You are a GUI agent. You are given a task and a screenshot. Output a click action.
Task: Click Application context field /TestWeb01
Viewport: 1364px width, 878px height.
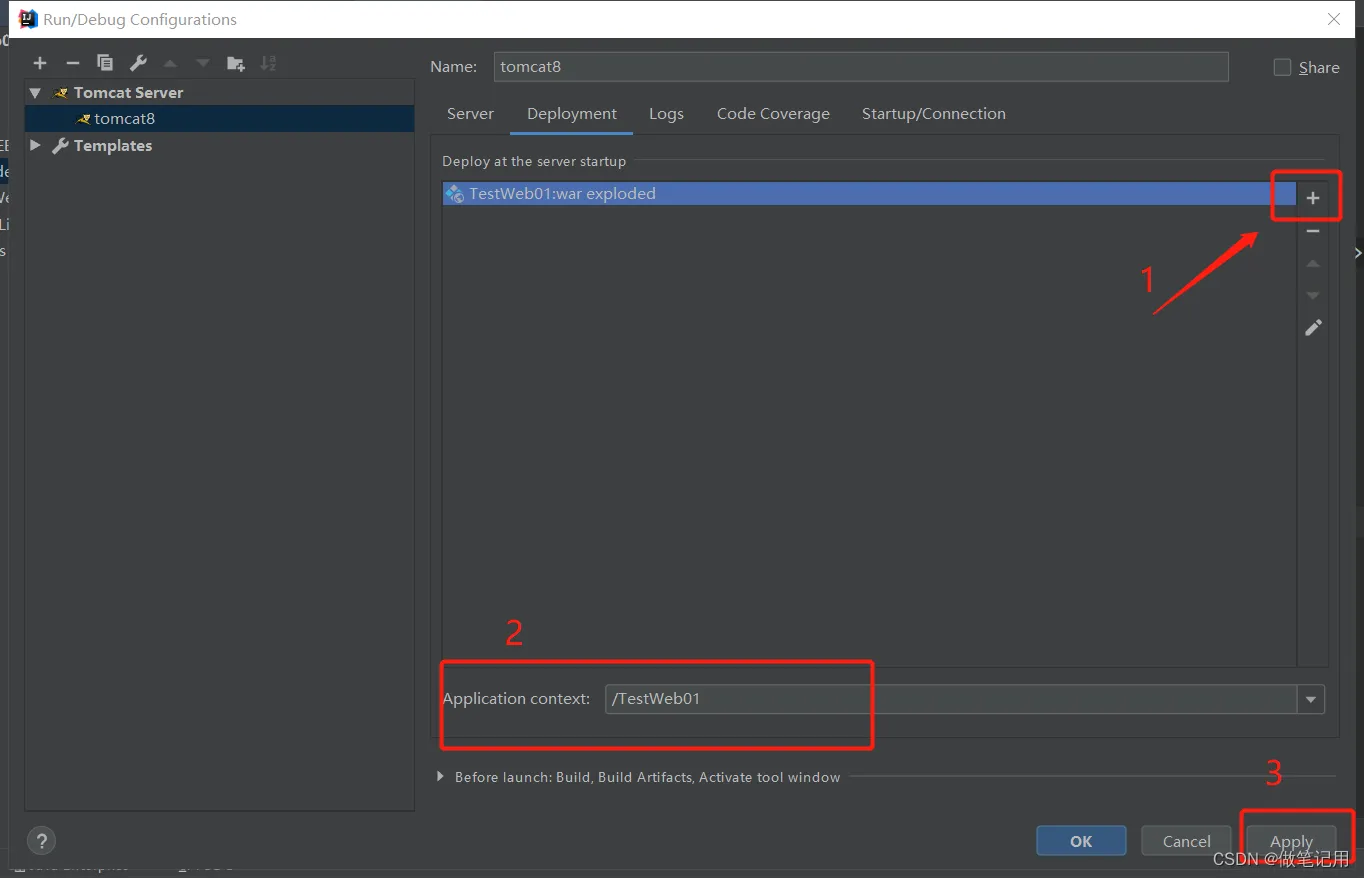pyautogui.click(x=951, y=699)
